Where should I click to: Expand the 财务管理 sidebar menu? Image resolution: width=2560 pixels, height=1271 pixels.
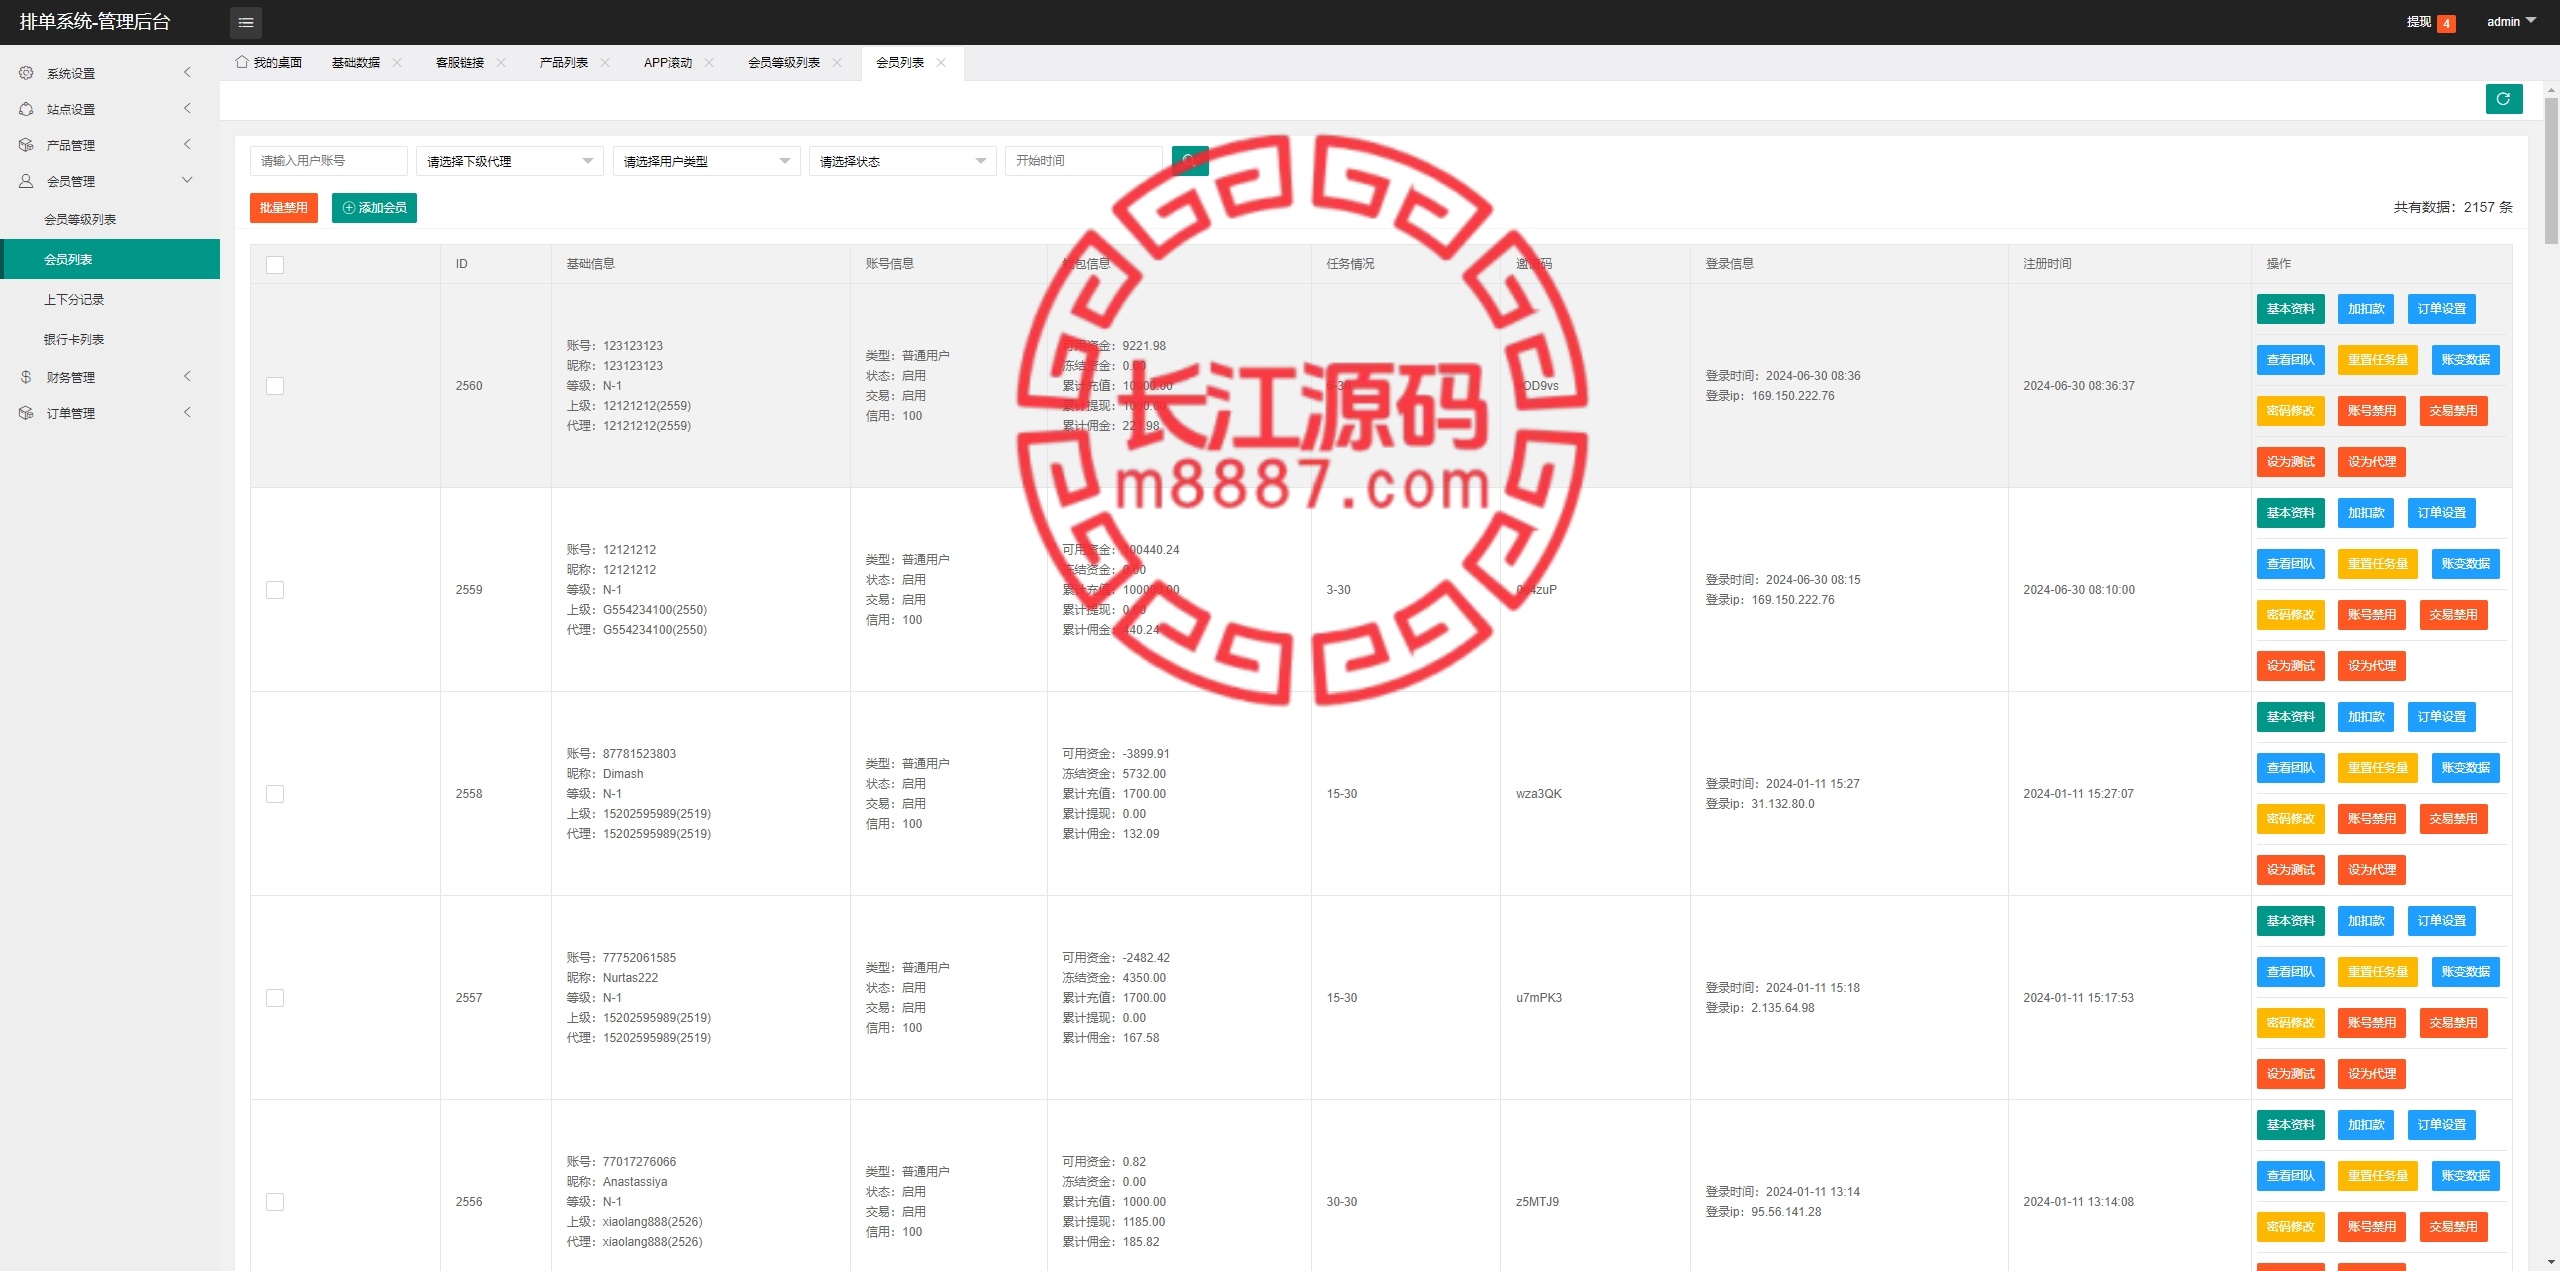pyautogui.click(x=110, y=377)
